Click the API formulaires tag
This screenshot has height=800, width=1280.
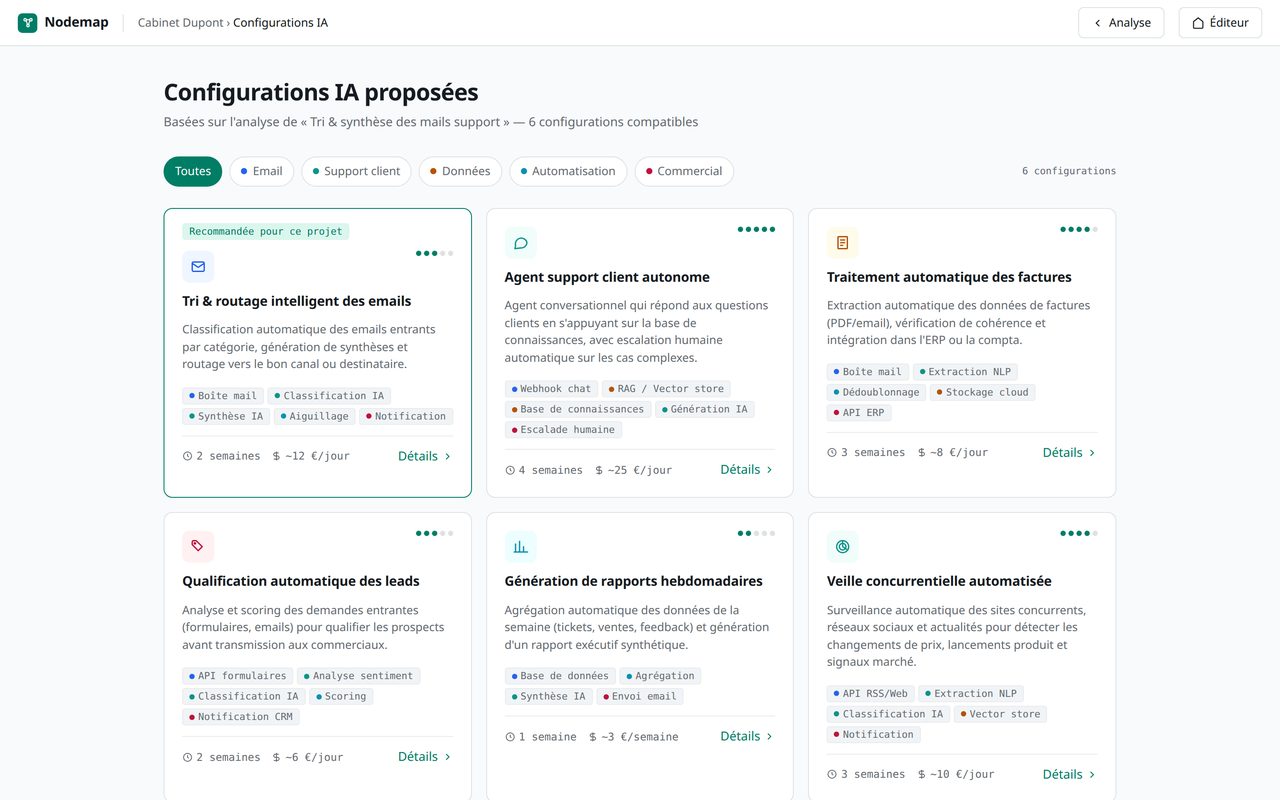pyautogui.click(x=238, y=676)
